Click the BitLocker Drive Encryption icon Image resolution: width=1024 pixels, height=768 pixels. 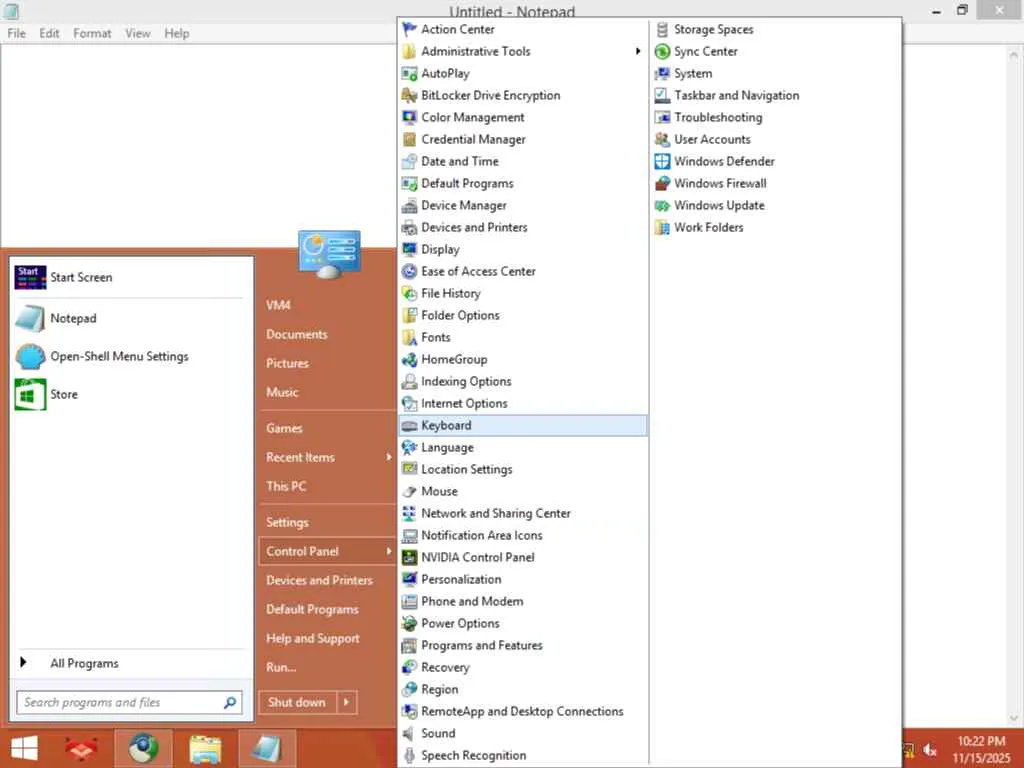(x=409, y=95)
